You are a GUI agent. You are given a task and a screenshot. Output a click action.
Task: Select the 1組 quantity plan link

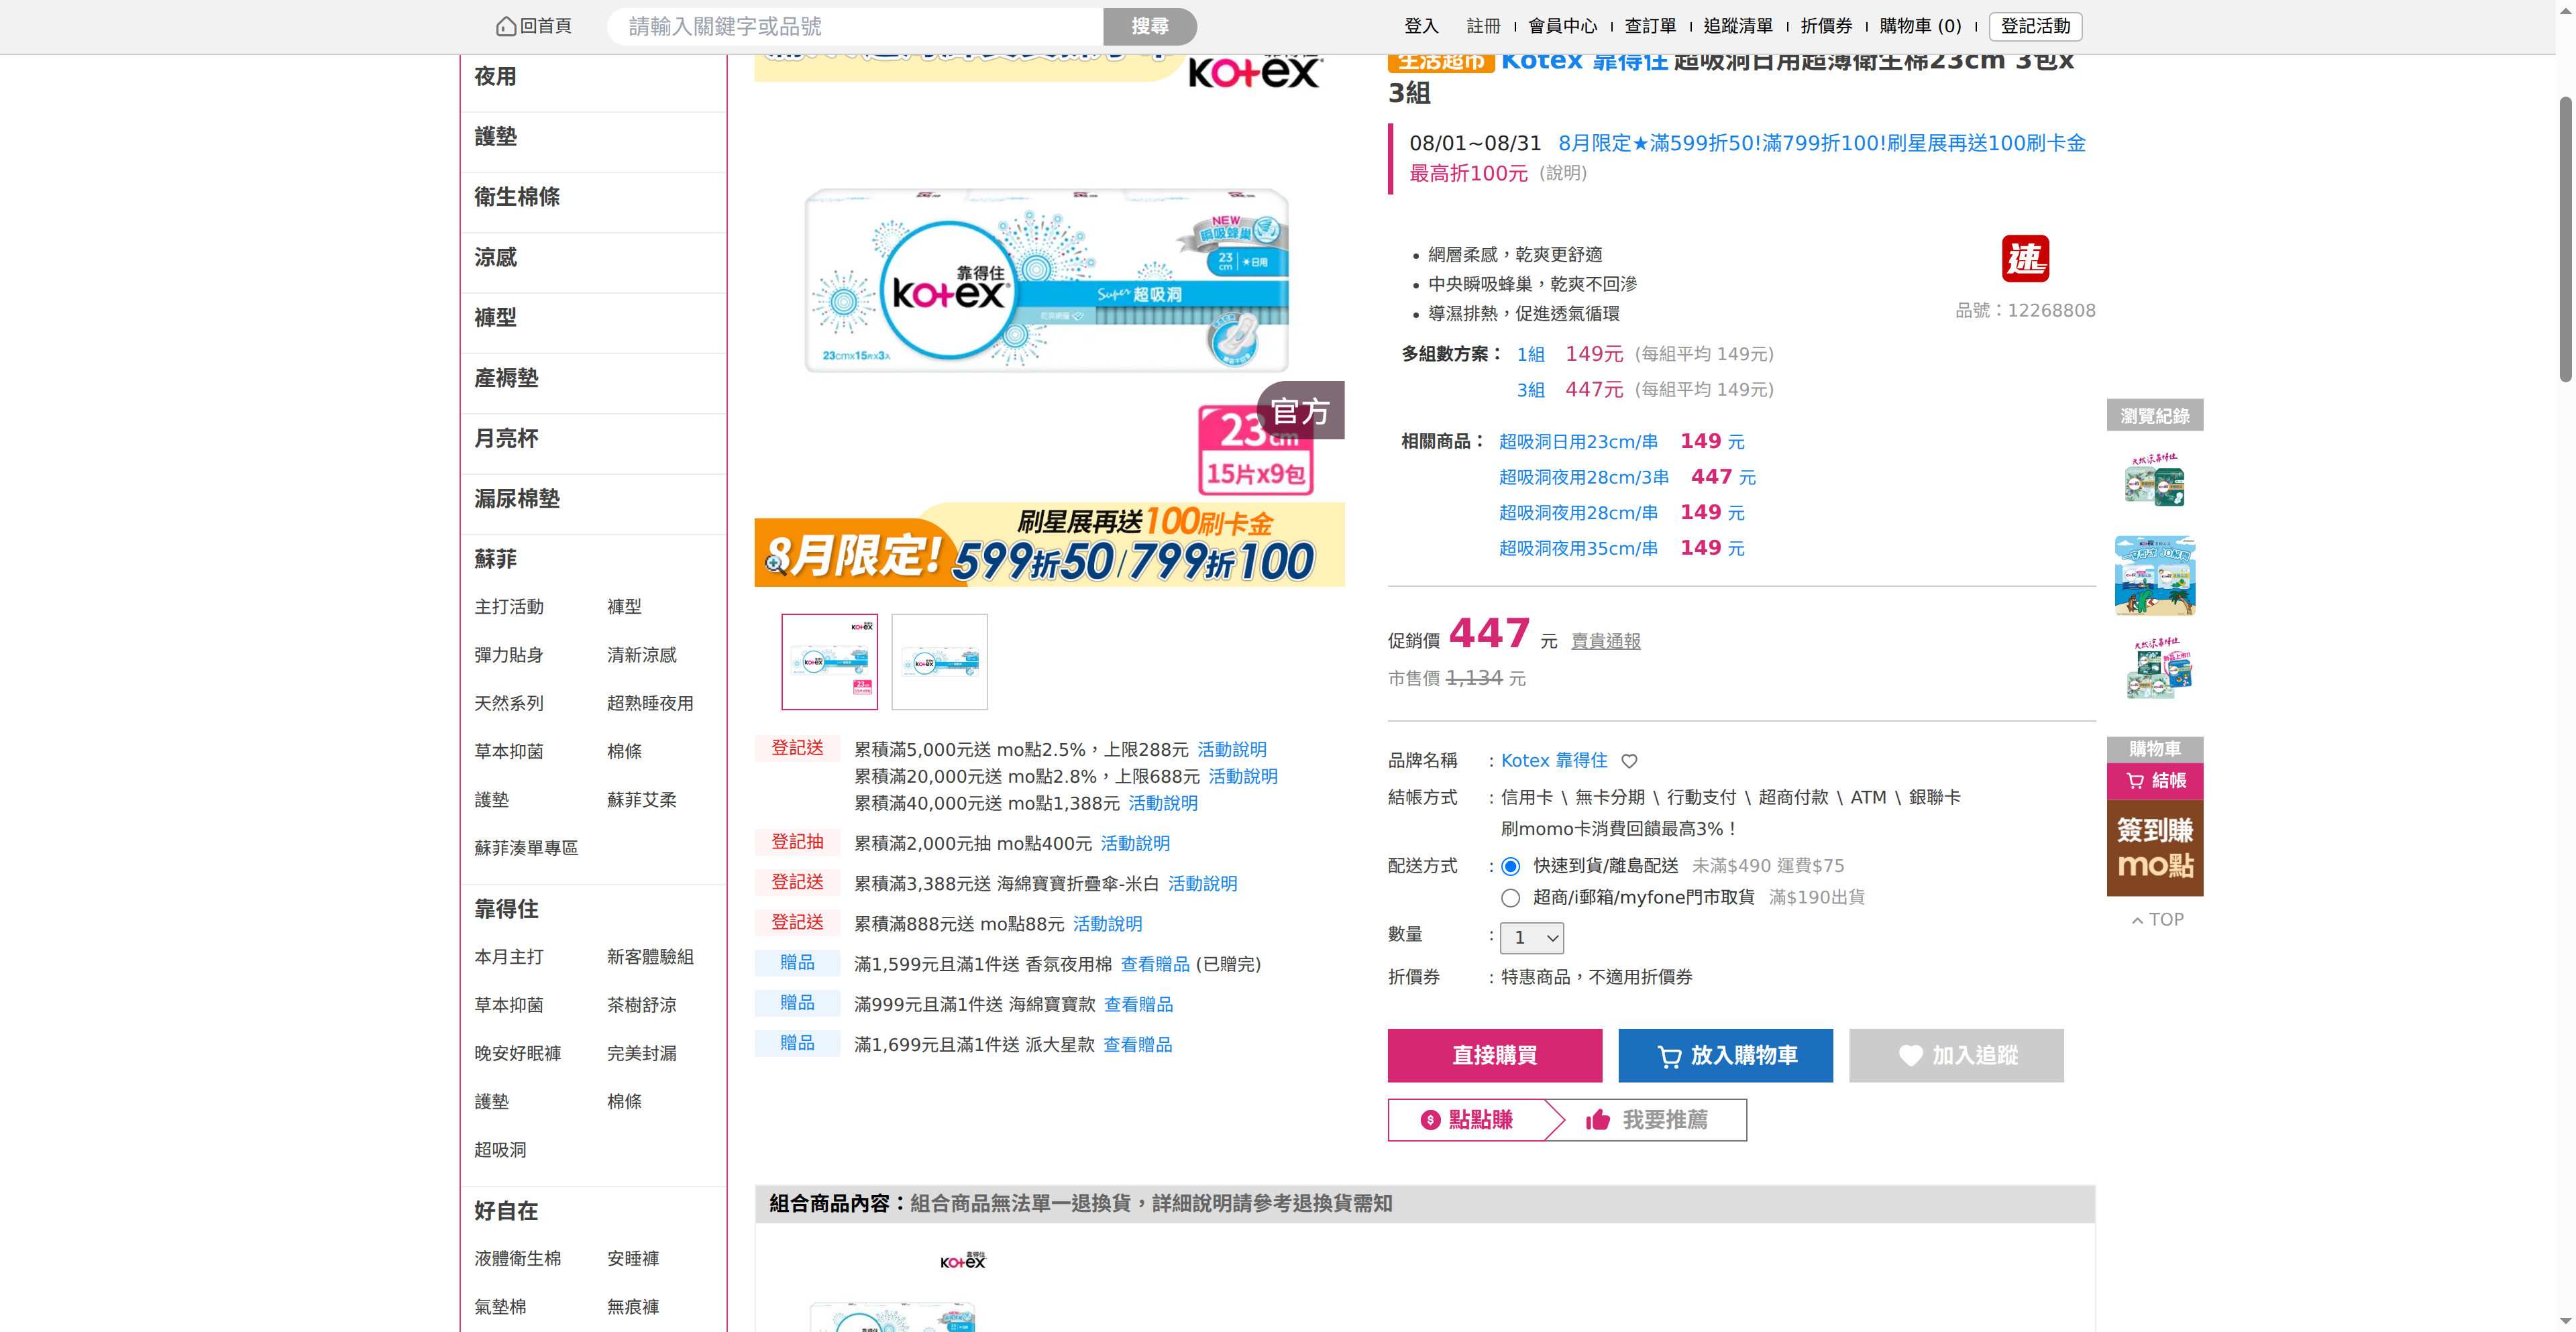[x=1530, y=355]
